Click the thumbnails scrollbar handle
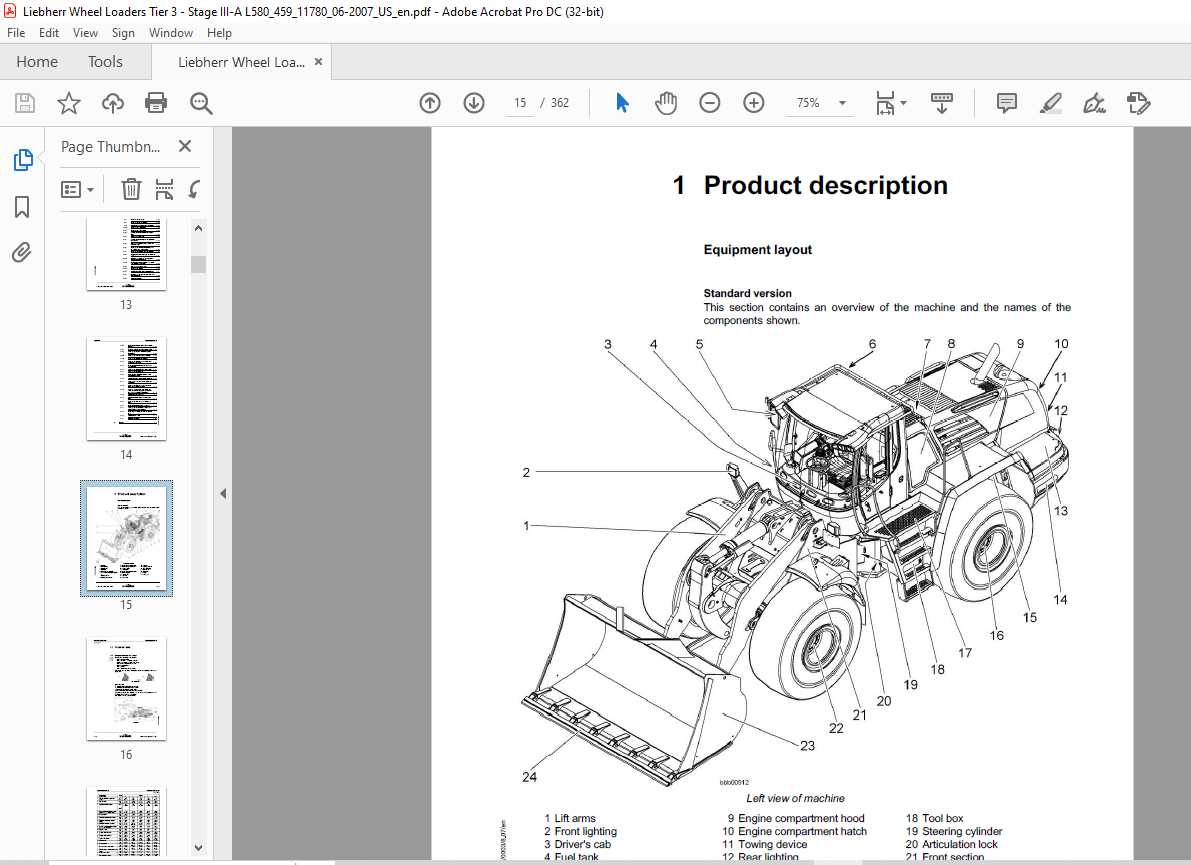 tap(198, 264)
